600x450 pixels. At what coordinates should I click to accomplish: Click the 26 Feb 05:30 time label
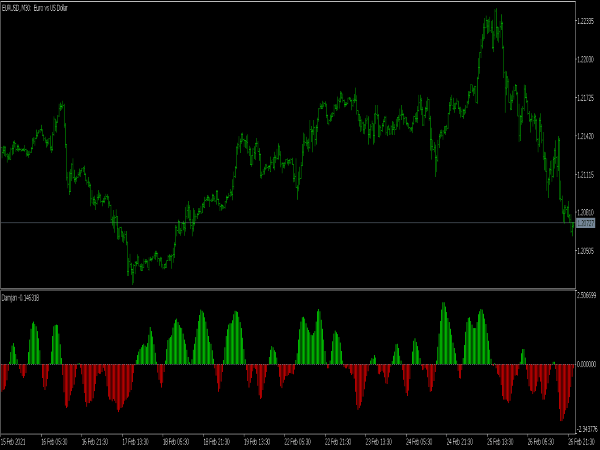(541, 442)
